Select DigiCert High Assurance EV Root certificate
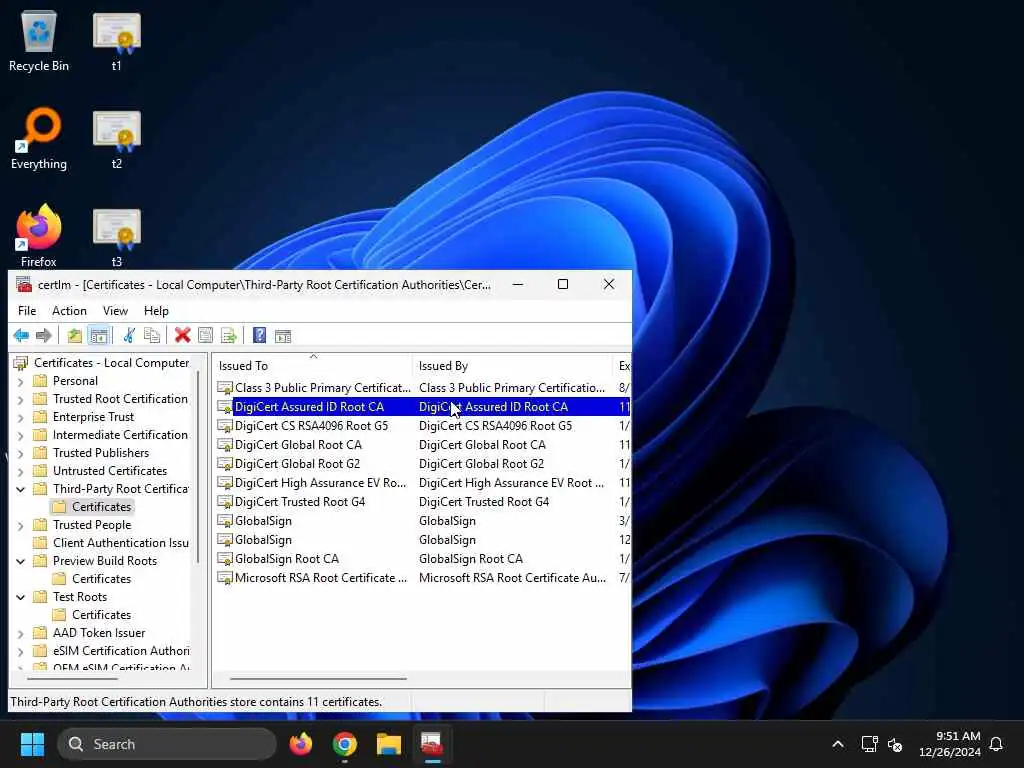 (x=423, y=483)
